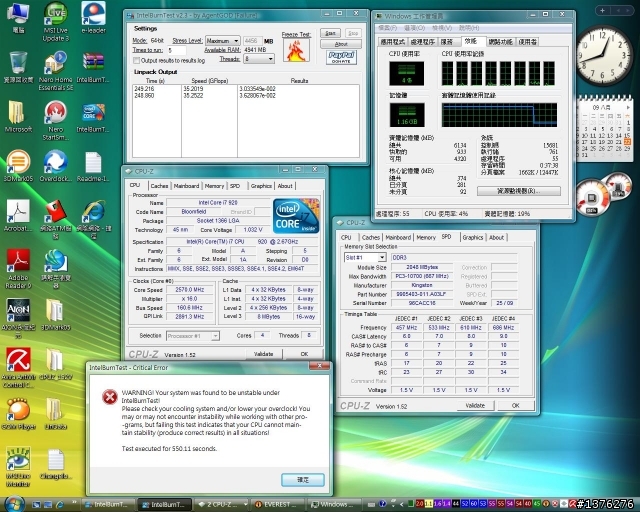The height and width of the screenshot is (512, 640).
Task: Click the Internet Explorer desktop shortcut
Action: [93, 220]
